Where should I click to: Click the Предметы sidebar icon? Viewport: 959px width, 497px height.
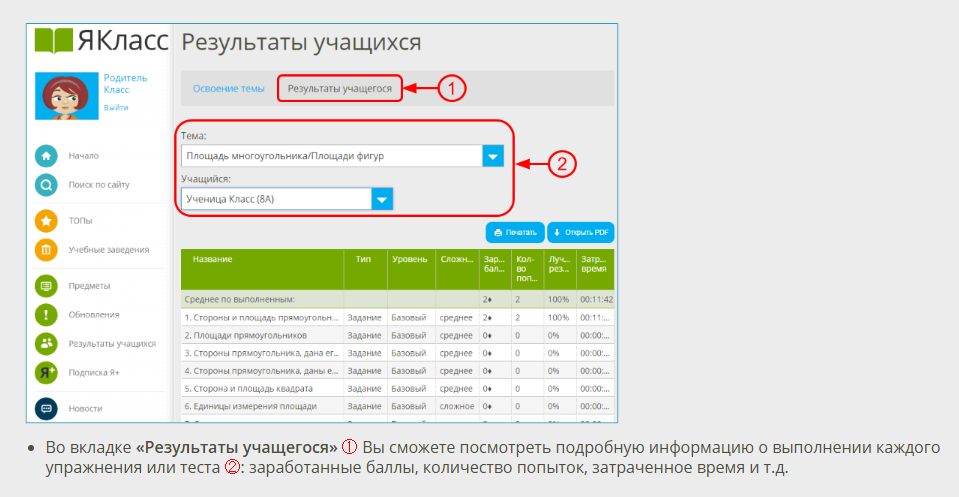tap(46, 286)
